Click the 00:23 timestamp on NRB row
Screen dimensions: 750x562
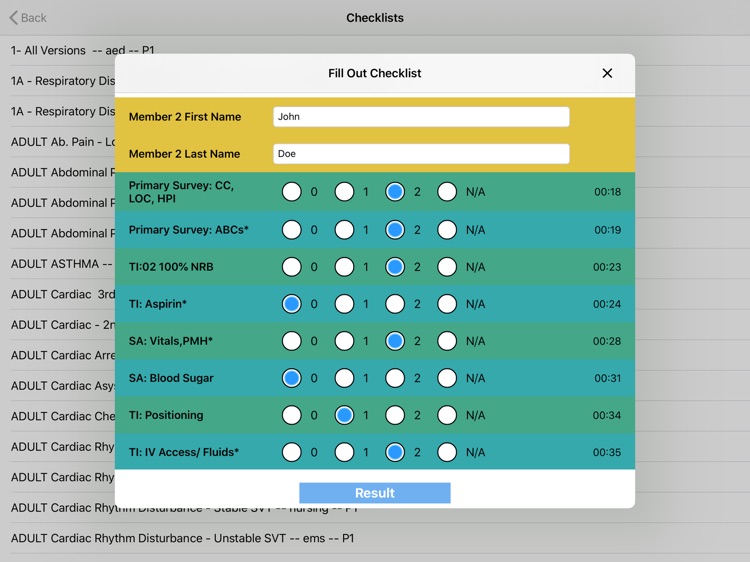tap(607, 267)
